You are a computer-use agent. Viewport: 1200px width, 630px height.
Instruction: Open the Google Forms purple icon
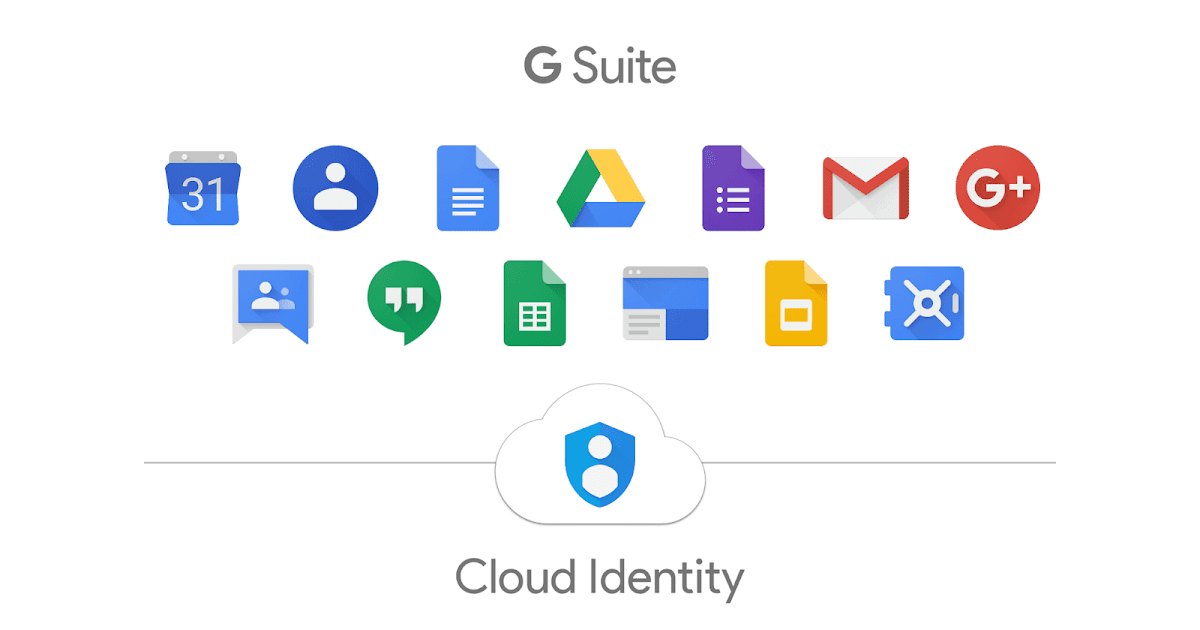[x=733, y=190]
